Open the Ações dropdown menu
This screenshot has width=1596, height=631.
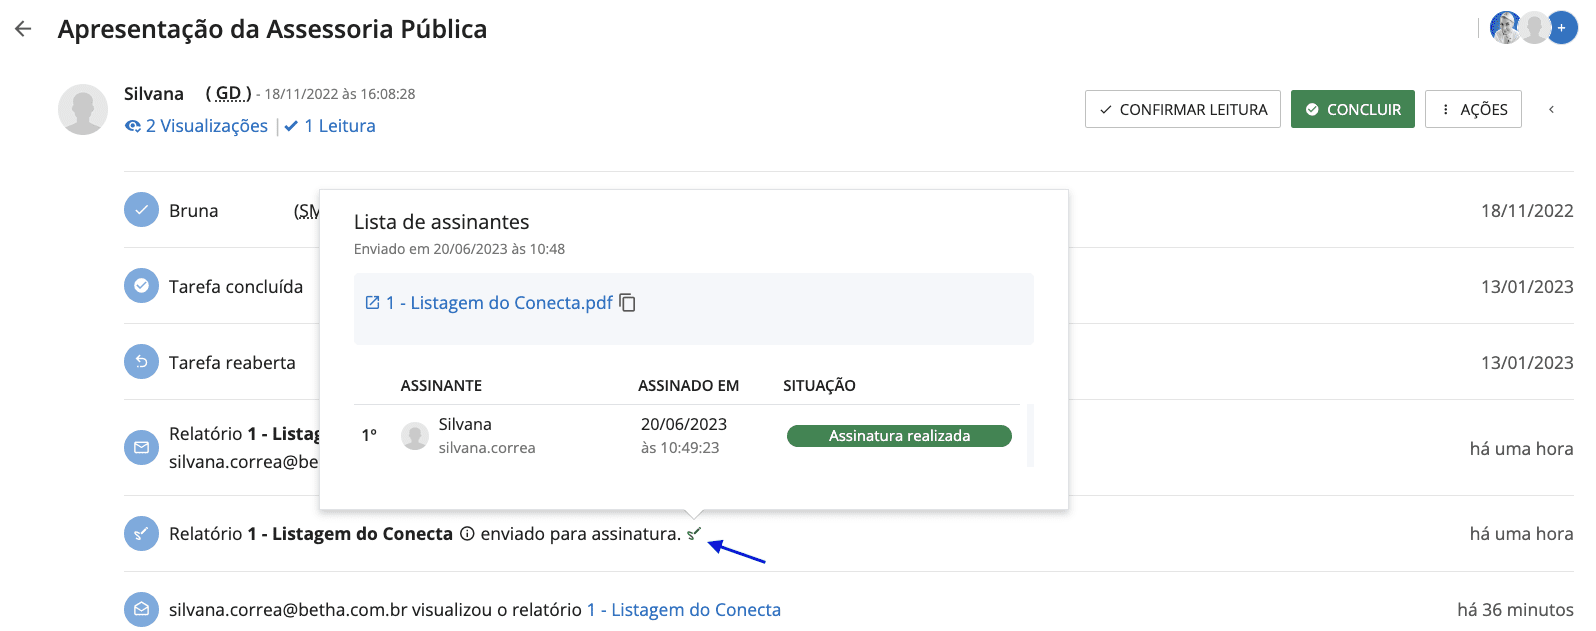[x=1473, y=109]
